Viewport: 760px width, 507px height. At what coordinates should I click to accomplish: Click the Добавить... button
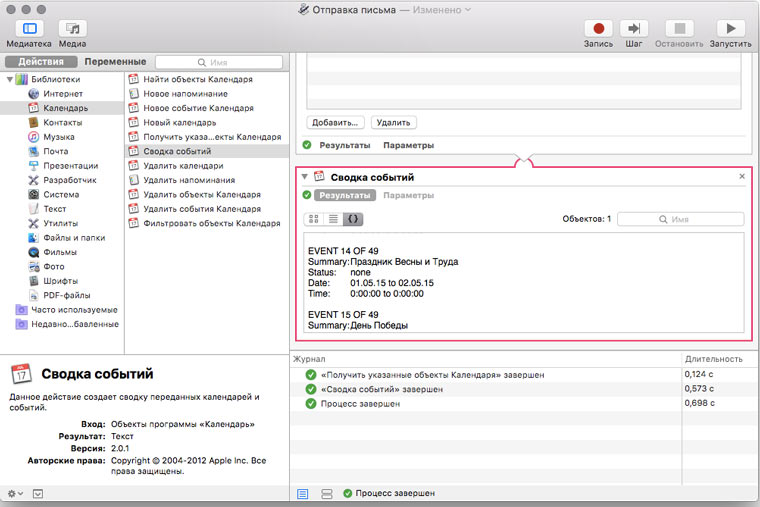coord(335,123)
